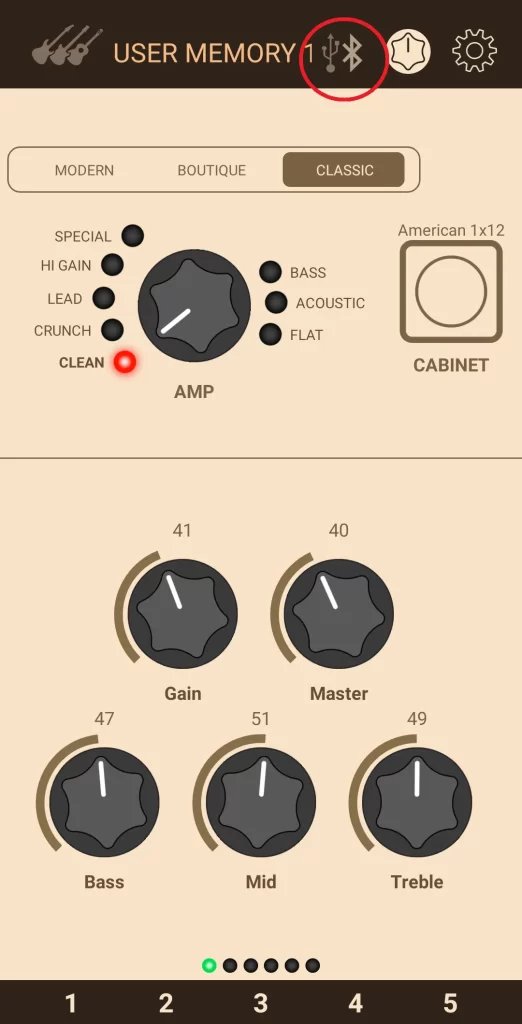Select the ACOUSTIC amp type
522x1024 pixels.
click(276, 302)
